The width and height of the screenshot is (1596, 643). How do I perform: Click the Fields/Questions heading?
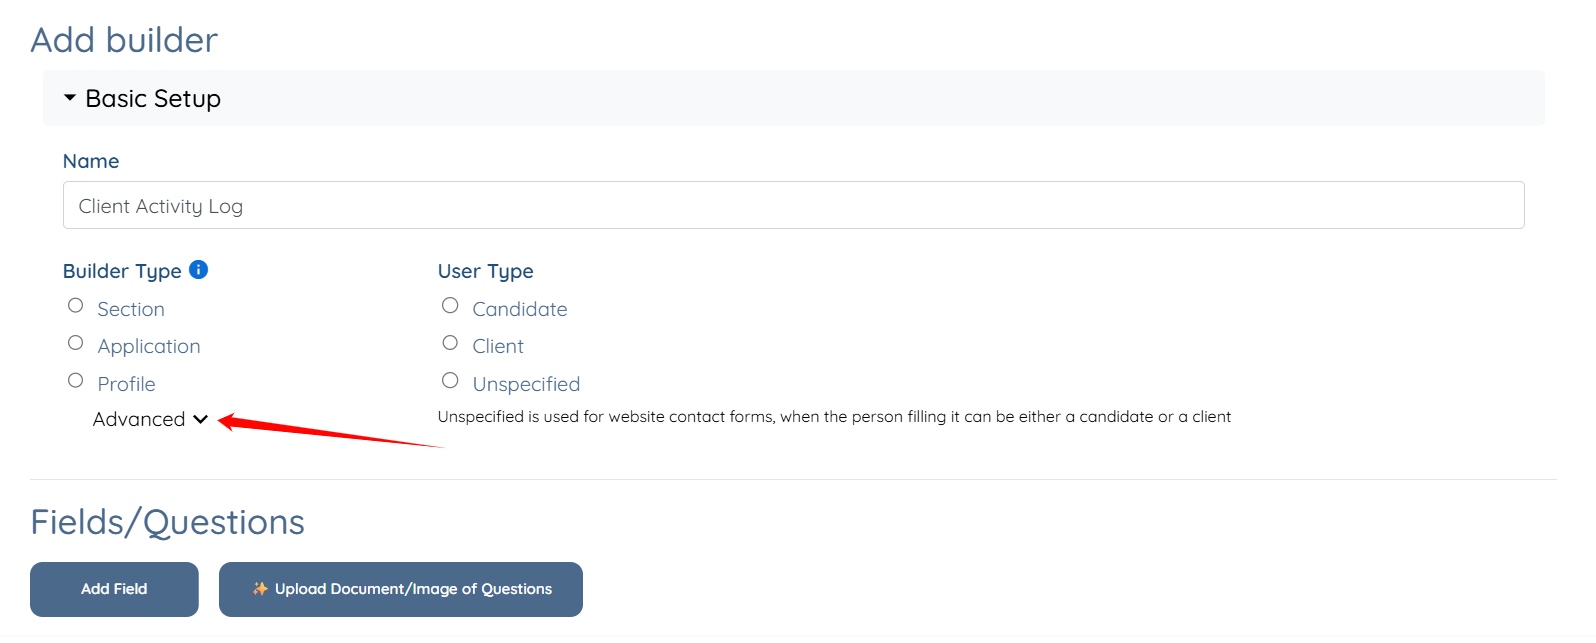click(x=167, y=522)
